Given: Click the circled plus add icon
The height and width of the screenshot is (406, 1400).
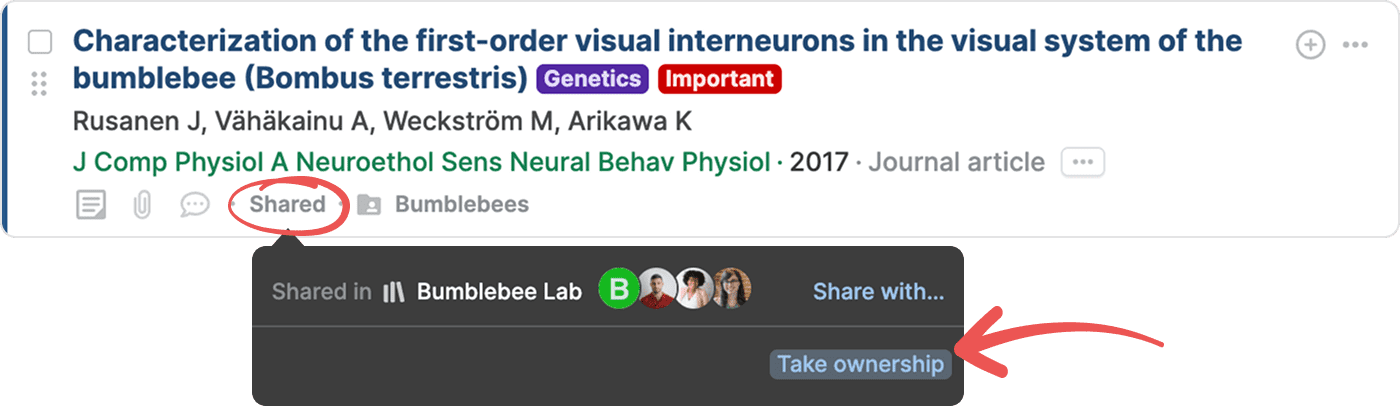Looking at the screenshot, I should coord(1310,45).
